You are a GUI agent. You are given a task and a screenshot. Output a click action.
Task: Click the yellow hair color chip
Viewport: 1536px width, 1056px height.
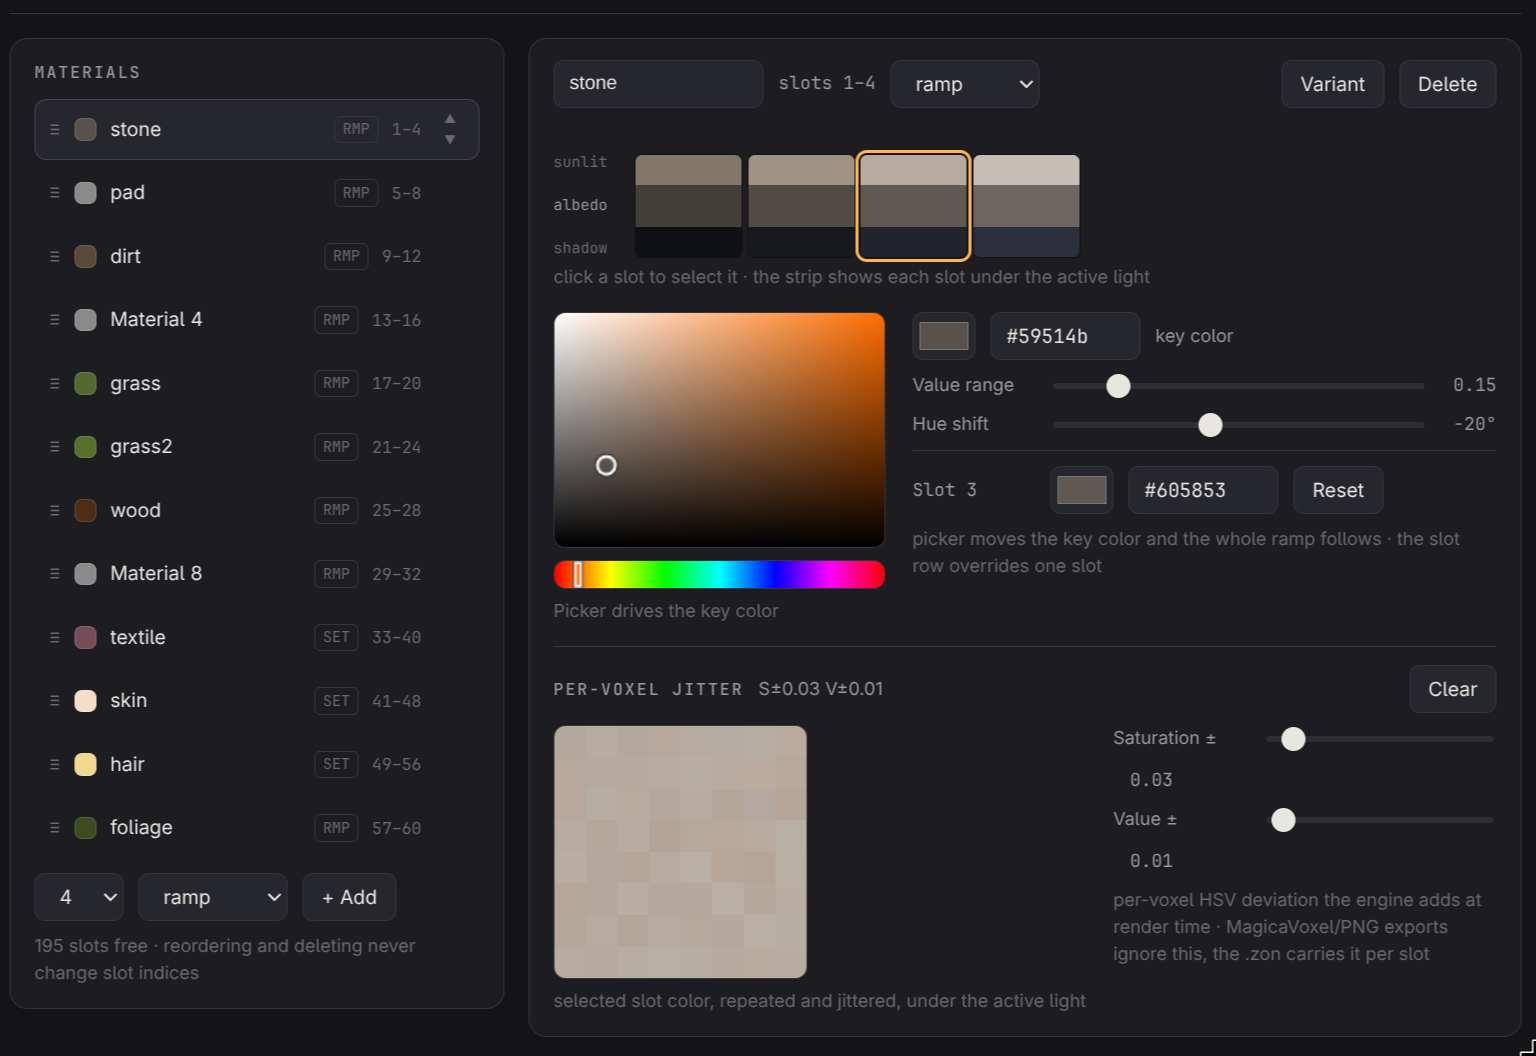[86, 765]
